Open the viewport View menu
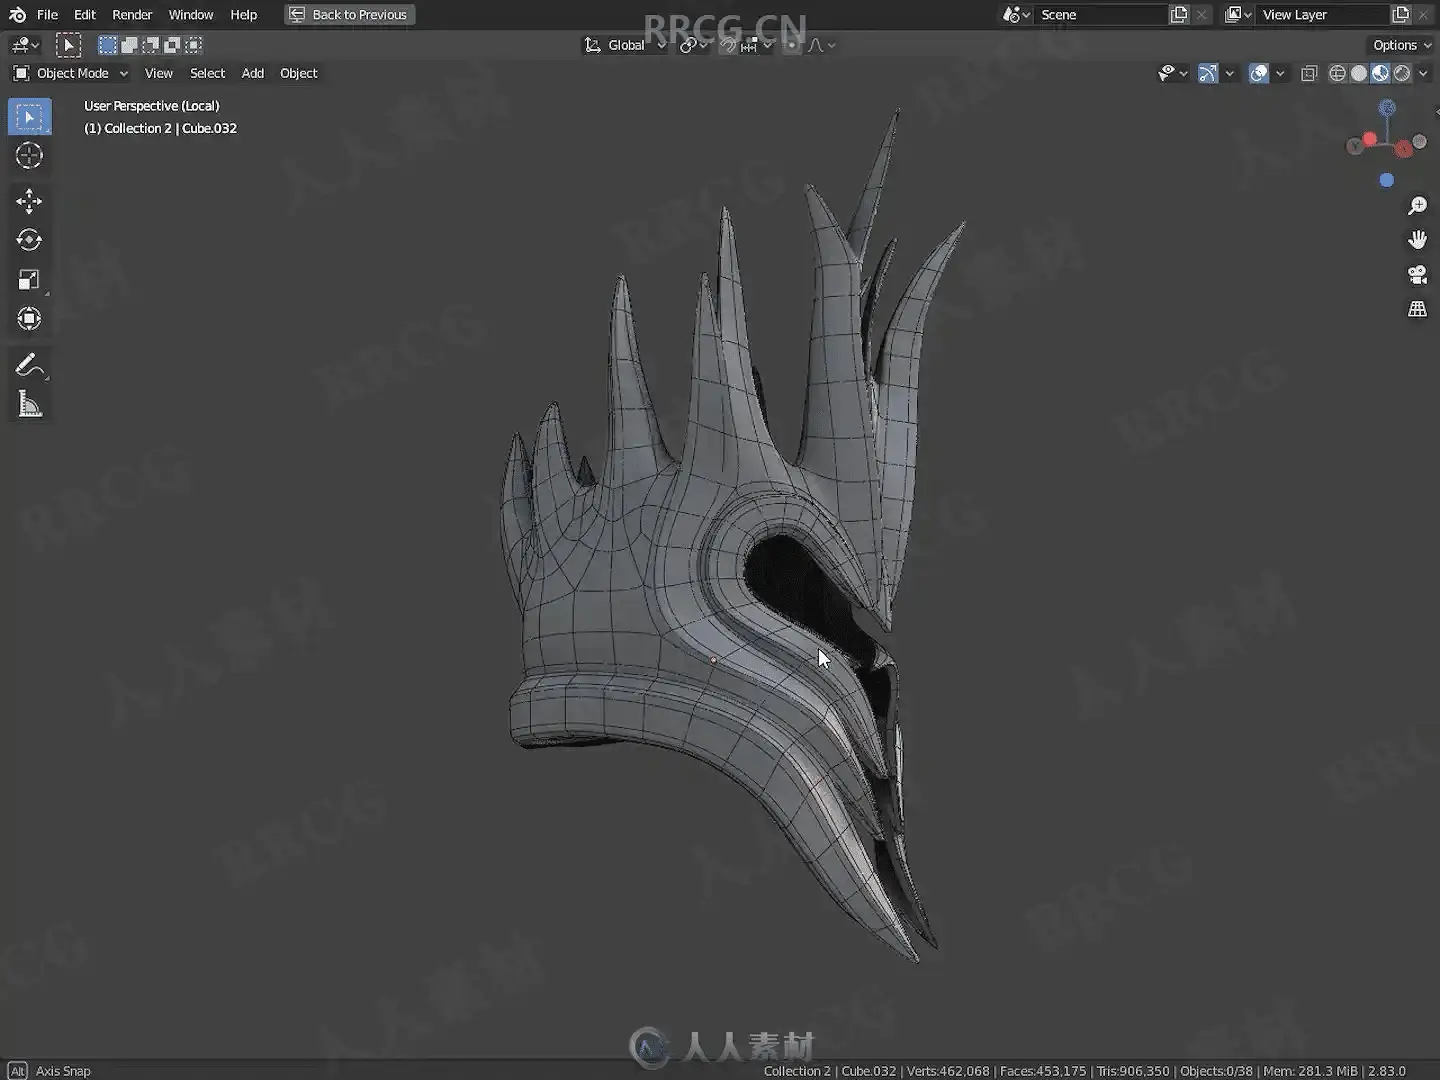Image resolution: width=1440 pixels, height=1080 pixels. (159, 73)
